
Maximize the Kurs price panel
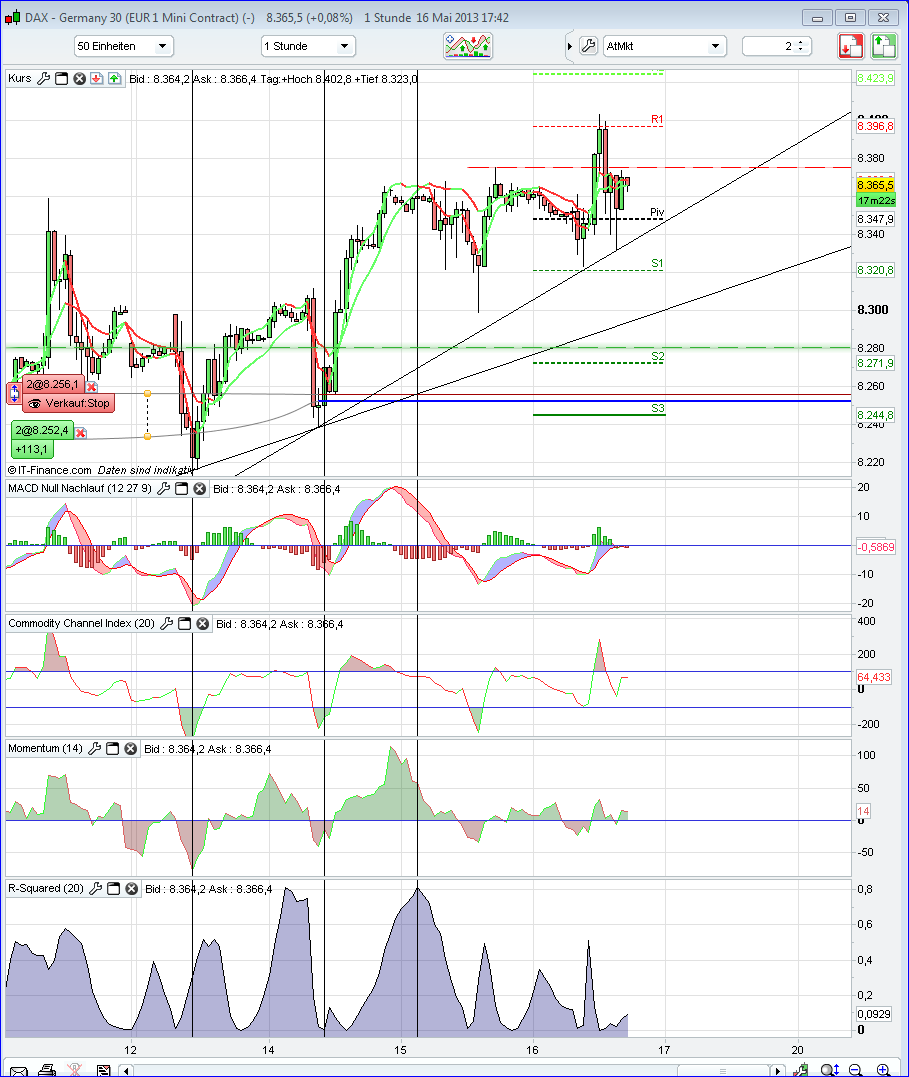(61, 78)
